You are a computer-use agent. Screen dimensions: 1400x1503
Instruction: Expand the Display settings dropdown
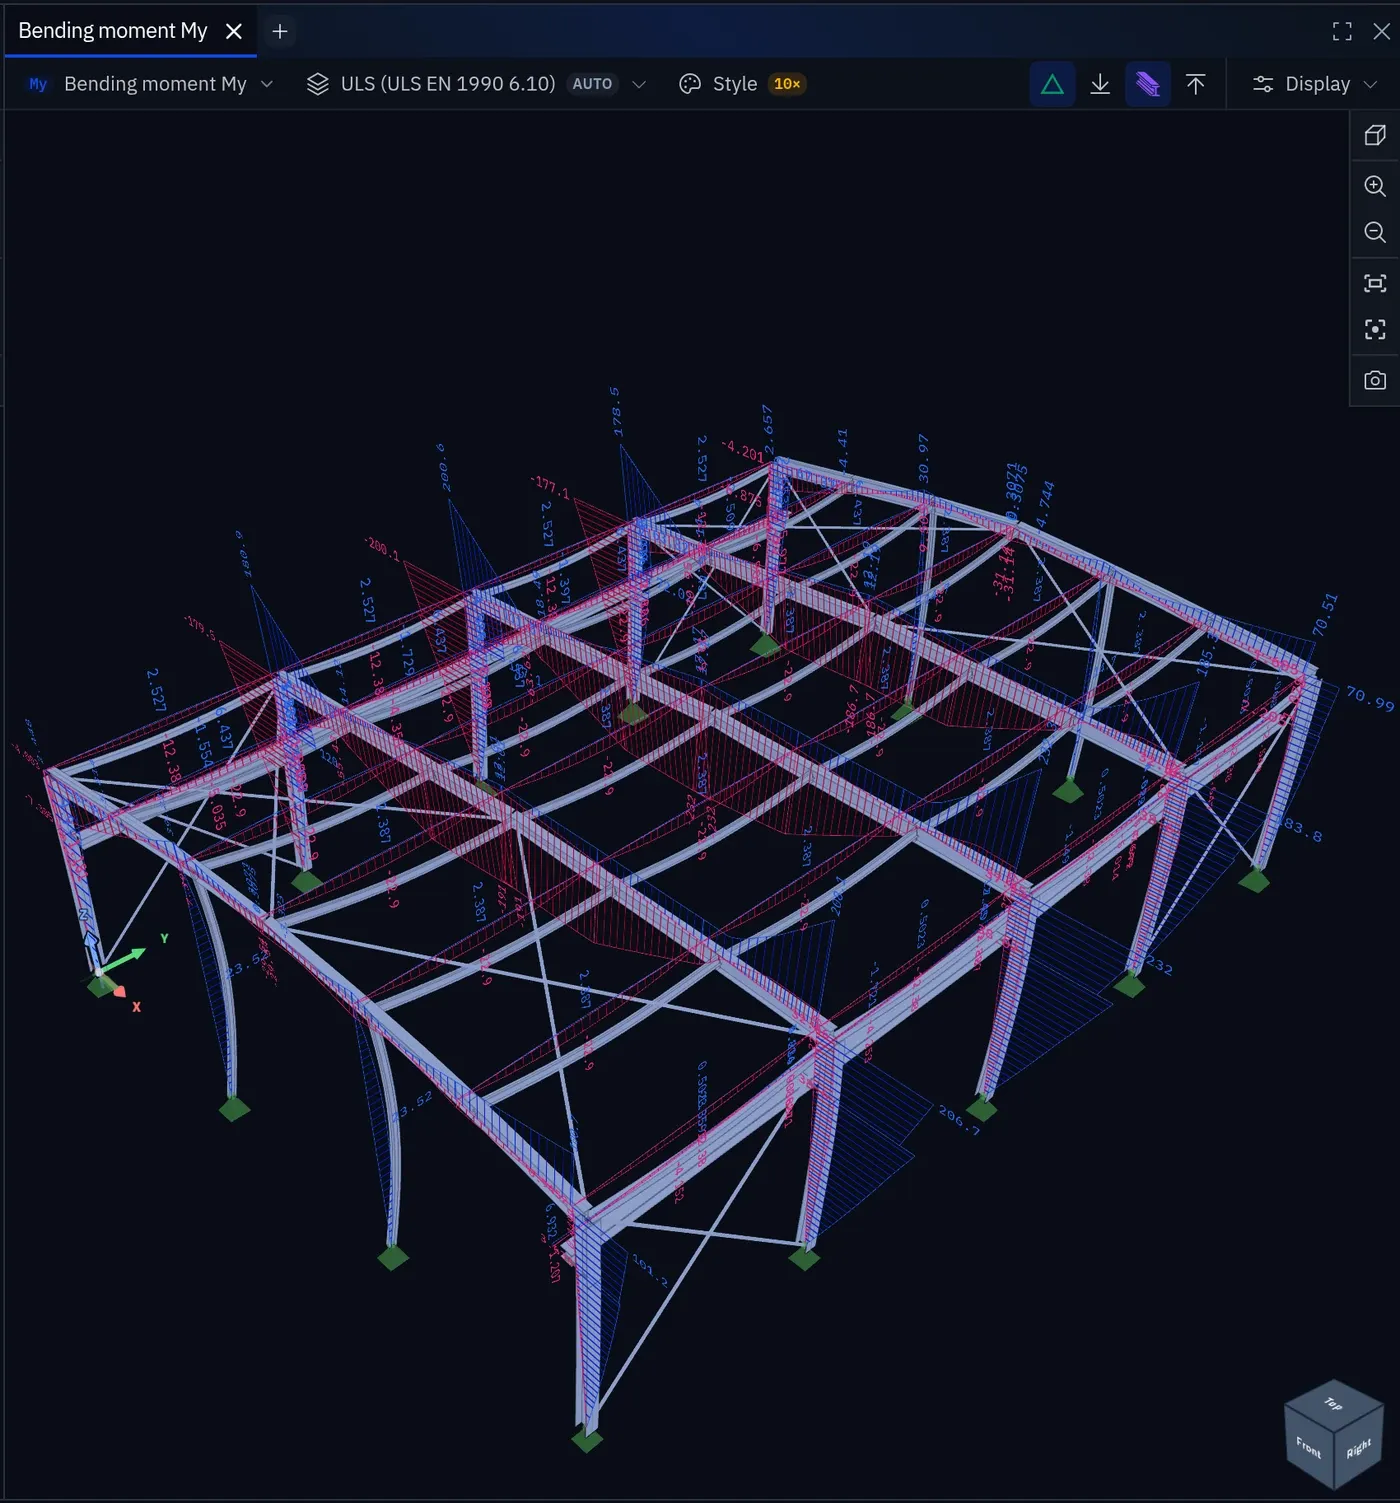pos(1315,84)
